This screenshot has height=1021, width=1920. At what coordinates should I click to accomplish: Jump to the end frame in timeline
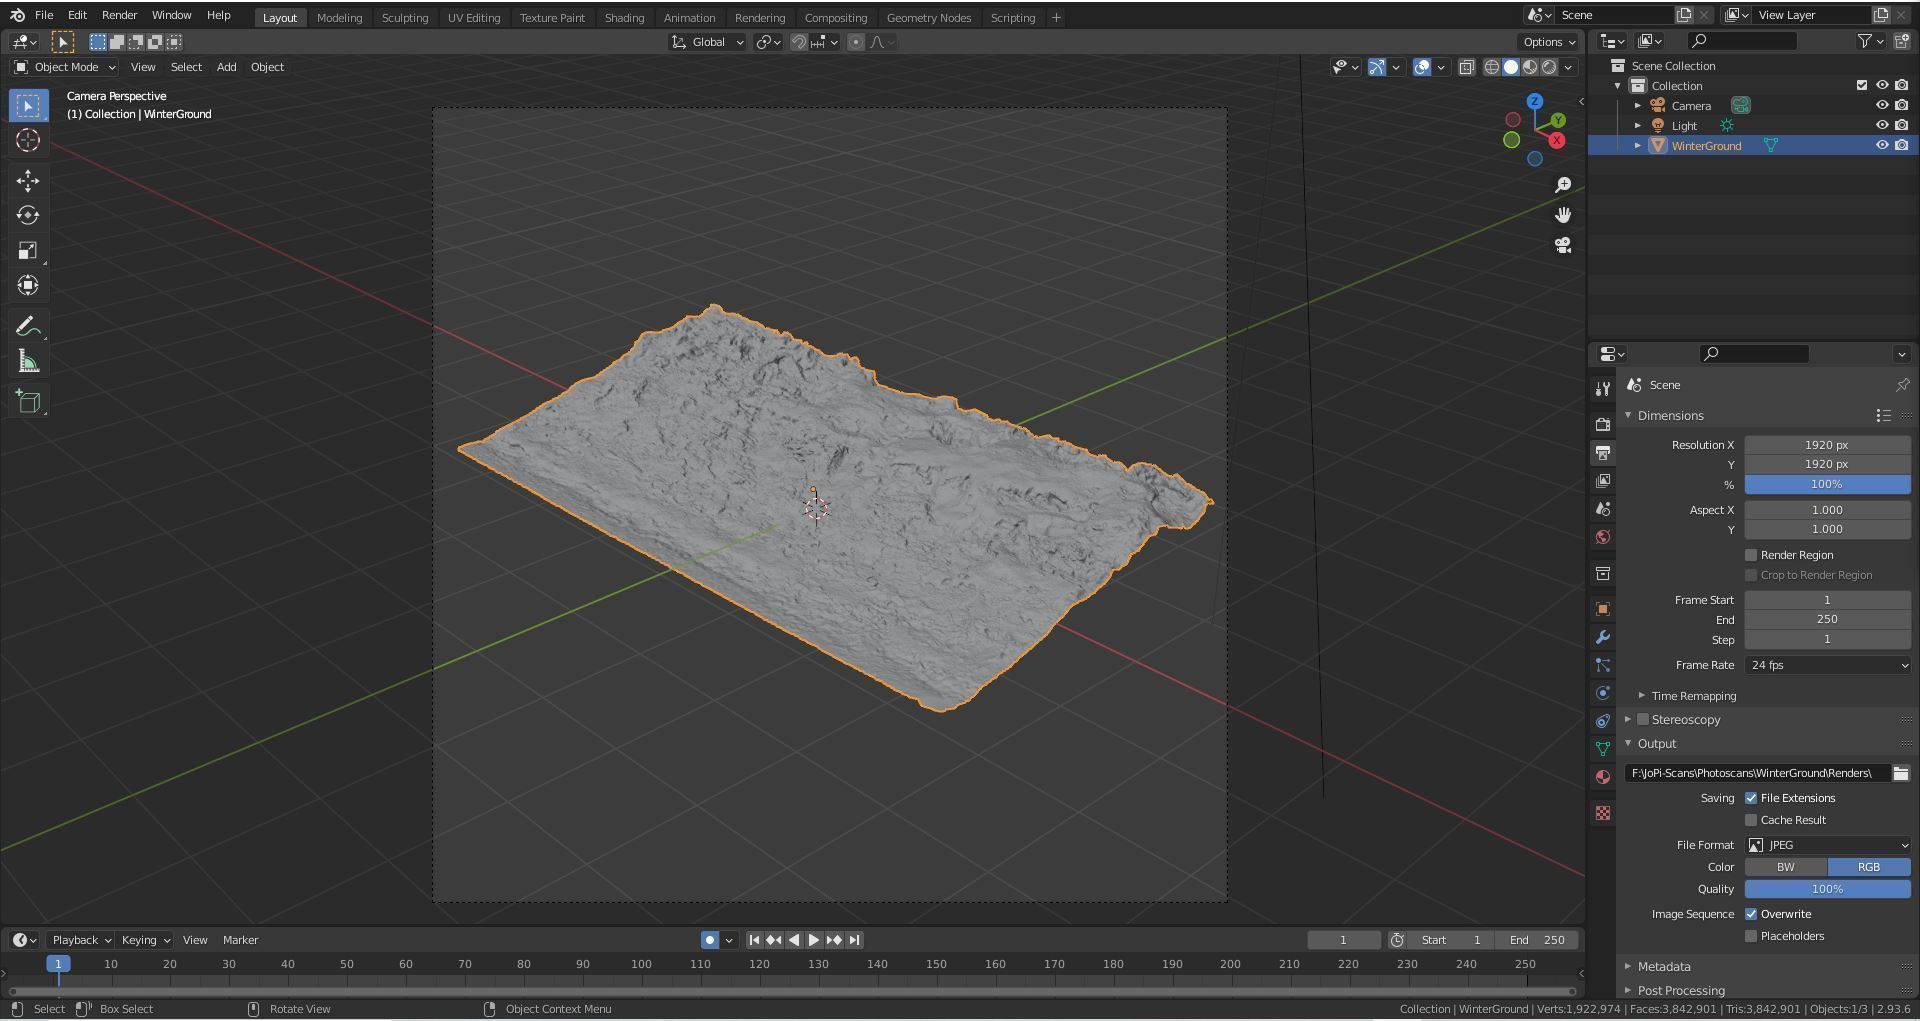point(854,940)
